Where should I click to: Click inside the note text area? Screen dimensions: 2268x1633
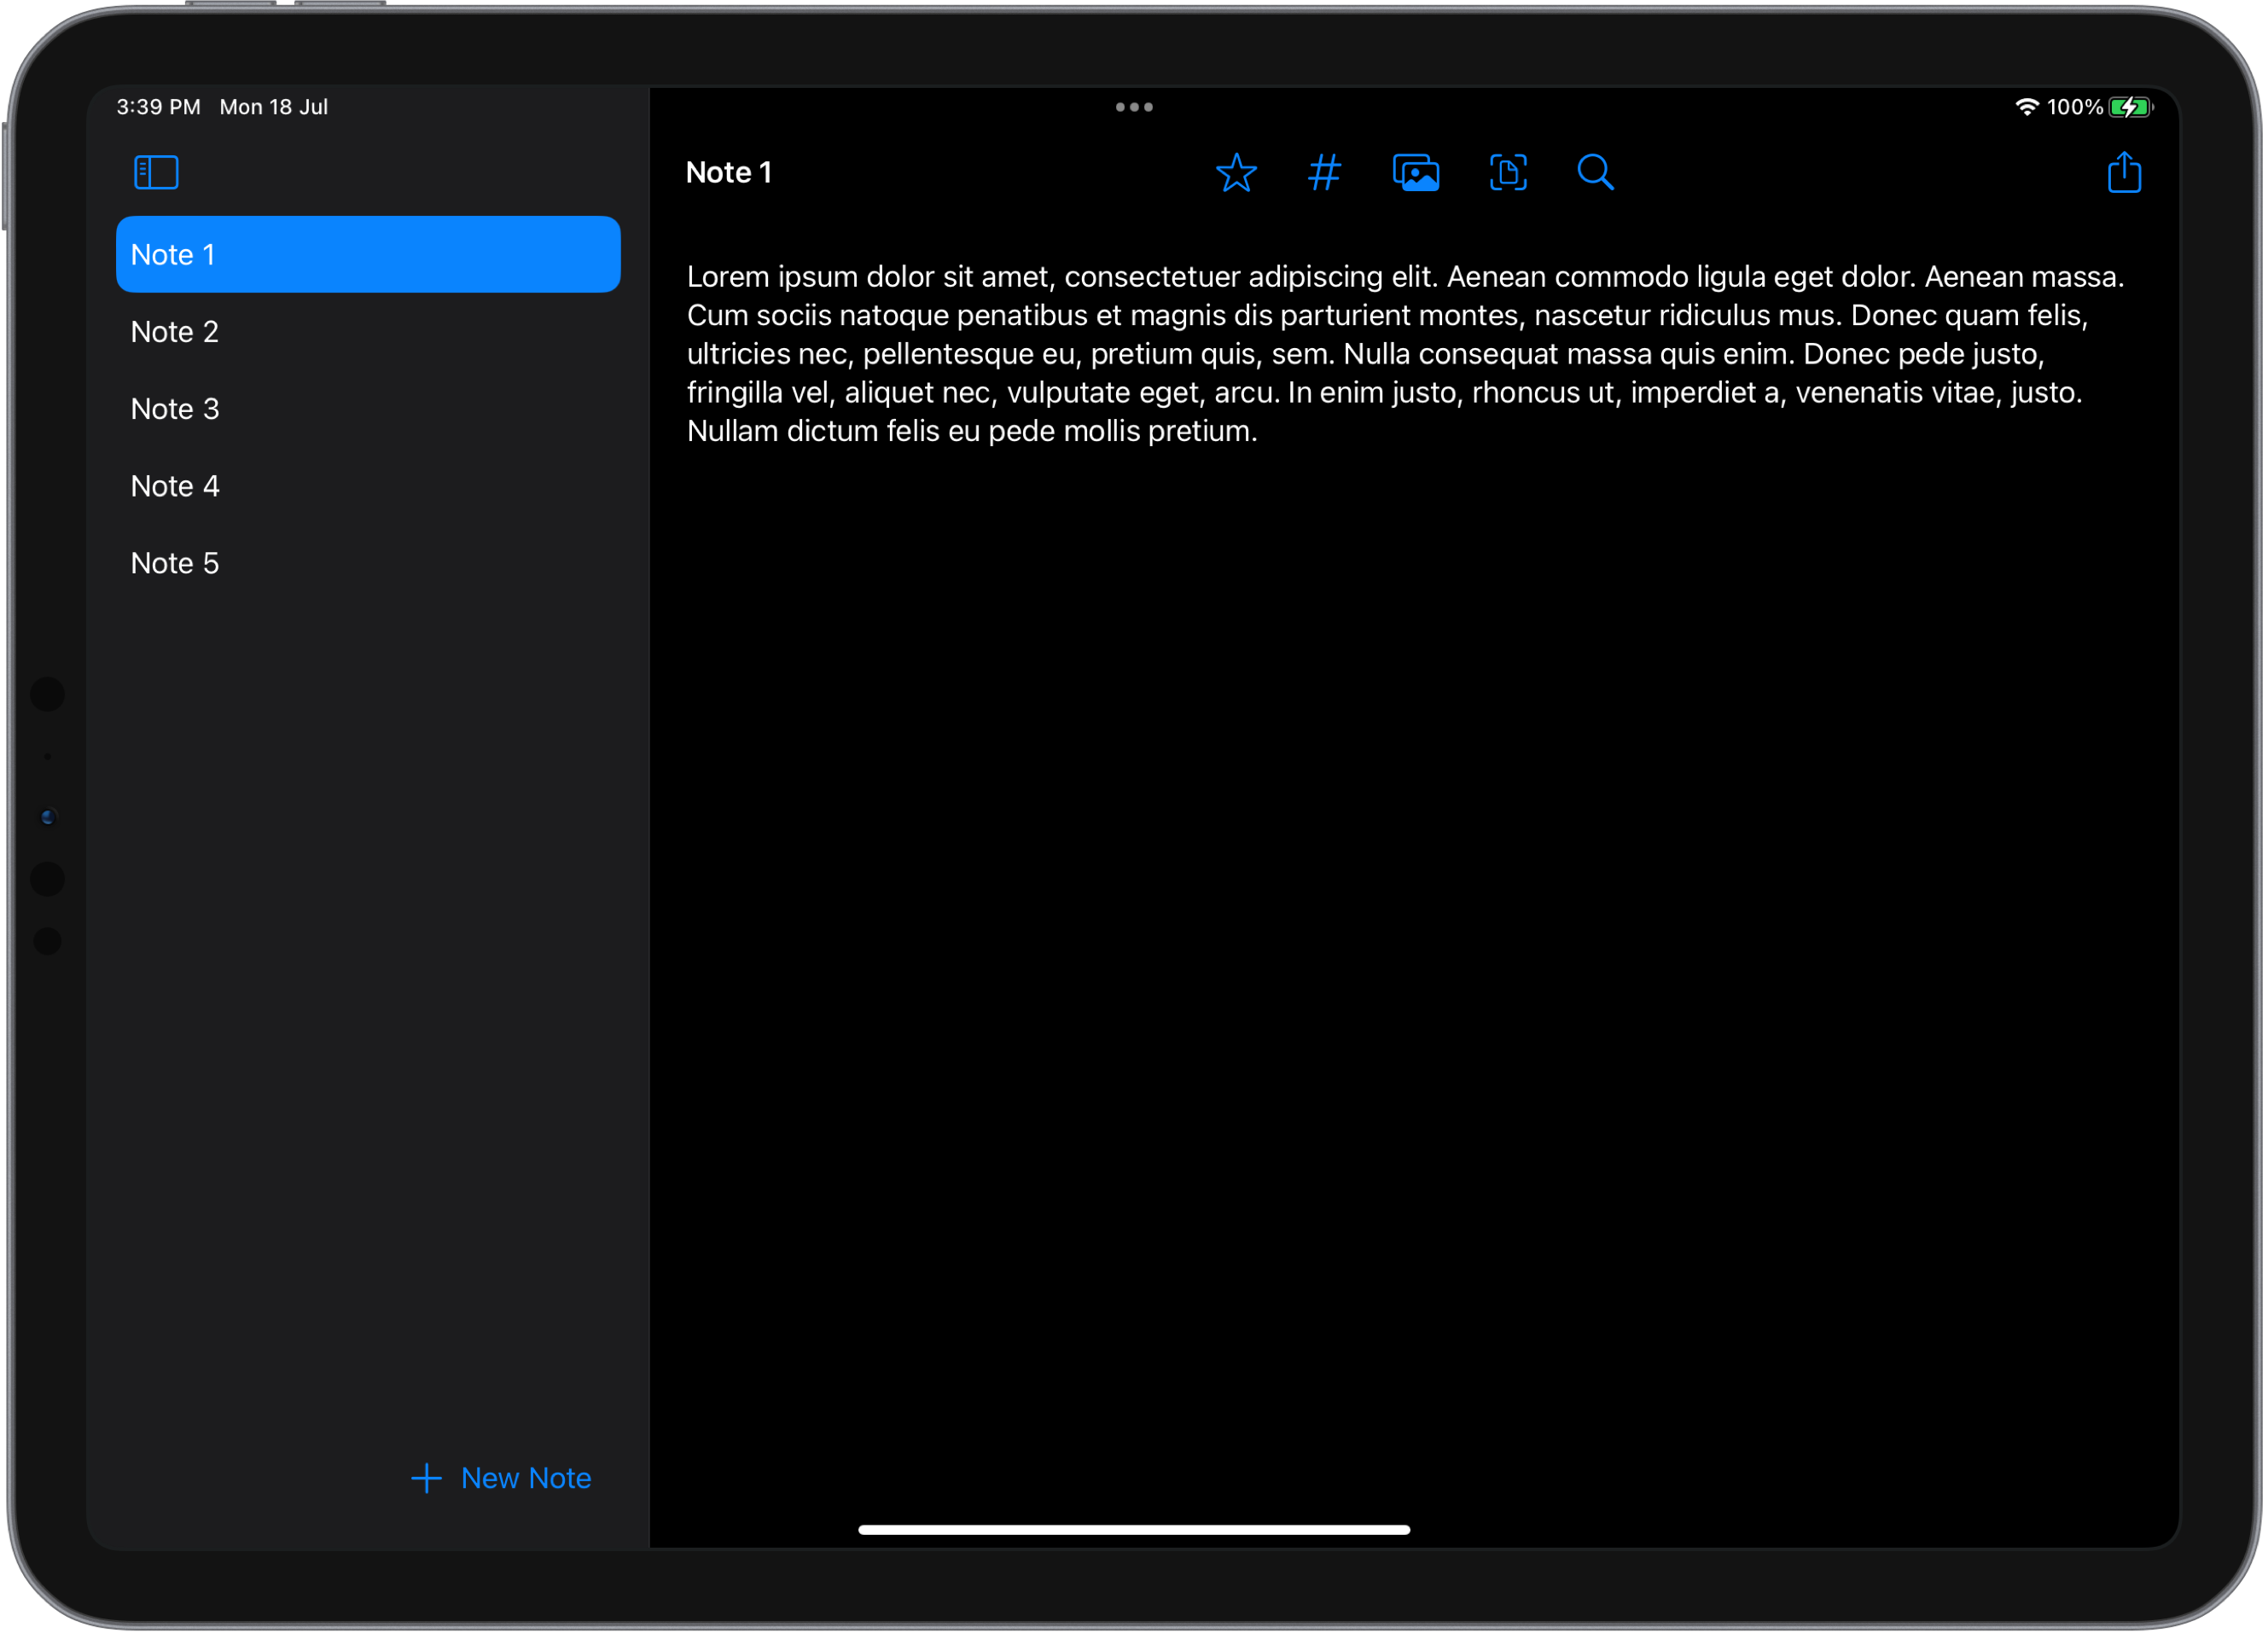tap(1400, 353)
